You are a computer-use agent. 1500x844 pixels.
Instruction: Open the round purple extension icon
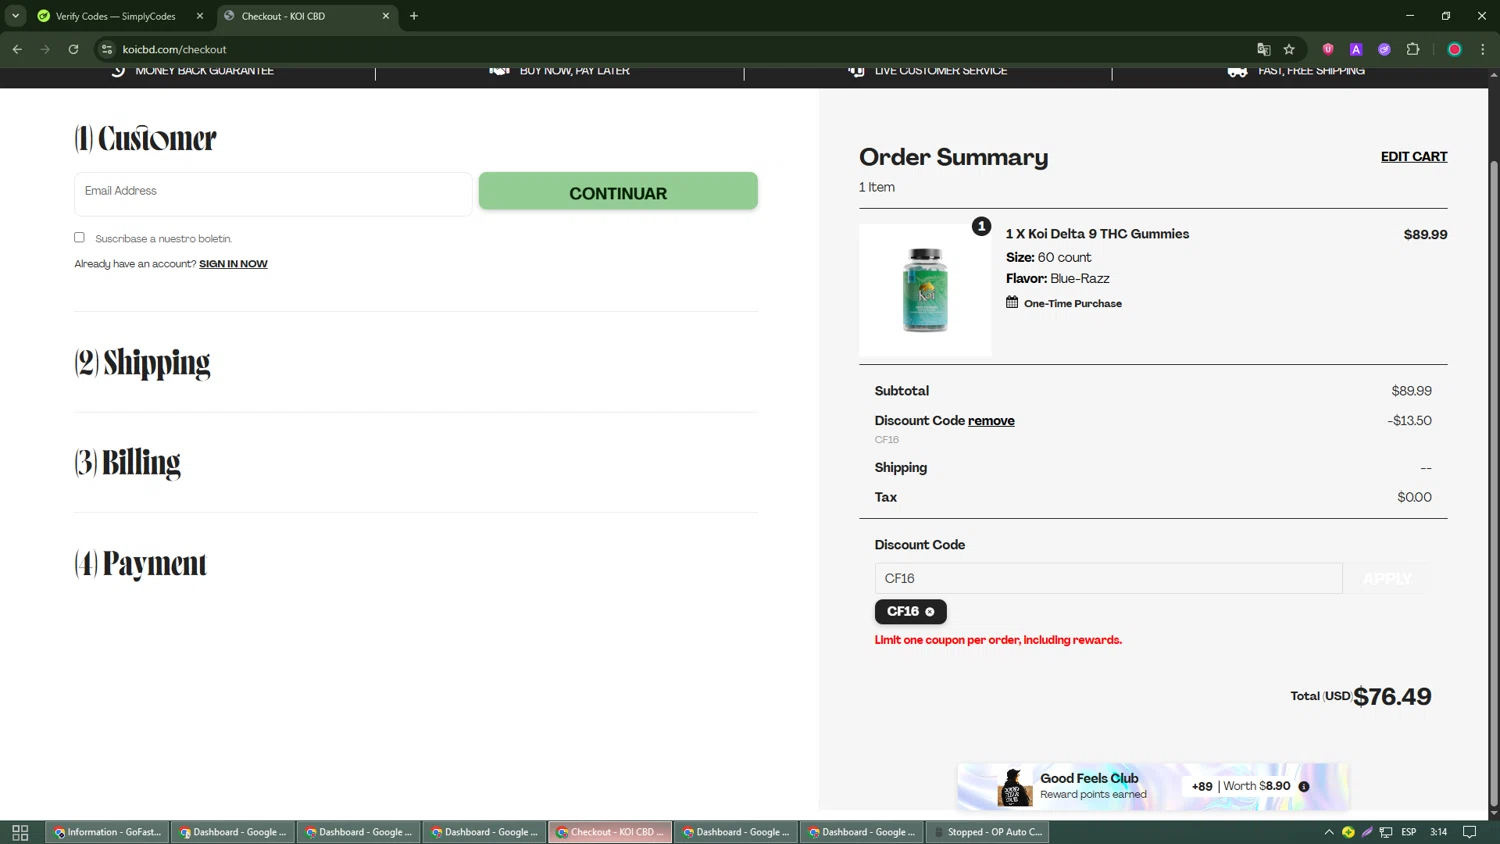click(x=1384, y=49)
